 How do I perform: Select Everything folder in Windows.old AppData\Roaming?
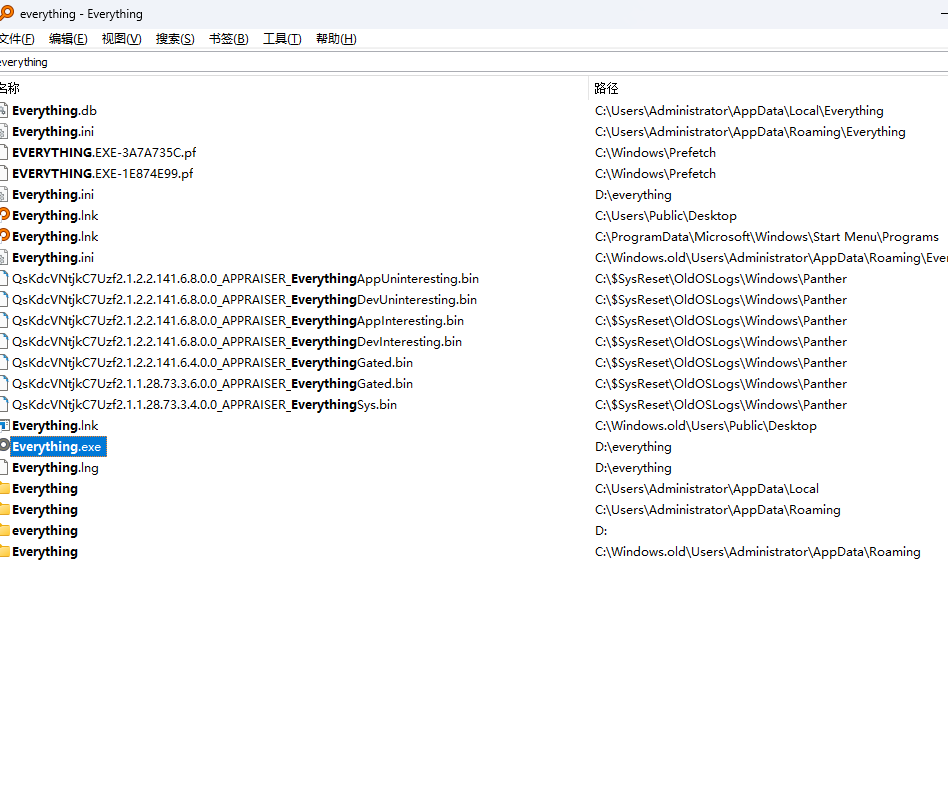(x=45, y=552)
